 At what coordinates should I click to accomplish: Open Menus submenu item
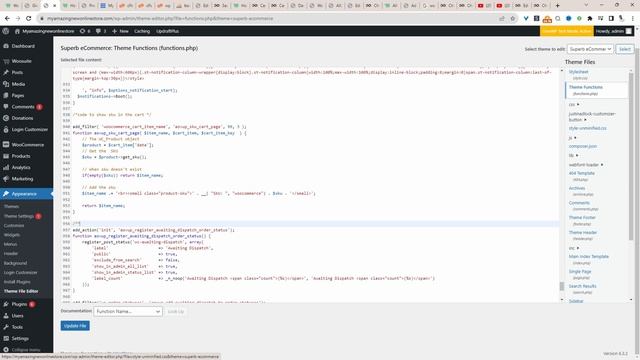pyautogui.click(x=11, y=244)
